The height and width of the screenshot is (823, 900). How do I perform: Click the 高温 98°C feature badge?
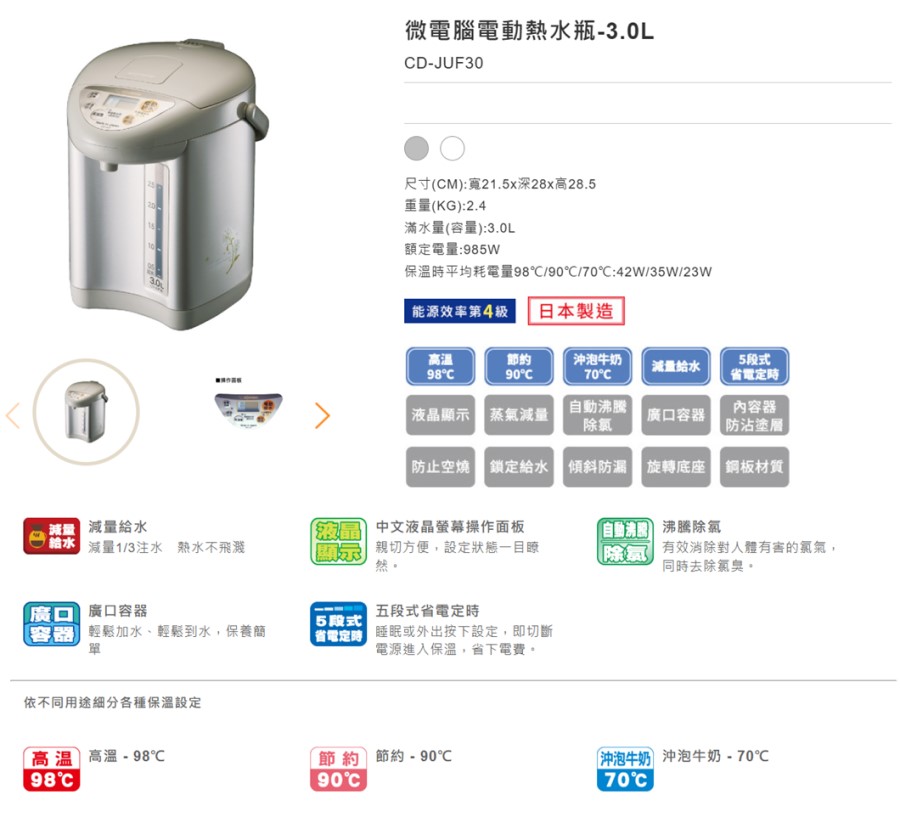[x=440, y=366]
